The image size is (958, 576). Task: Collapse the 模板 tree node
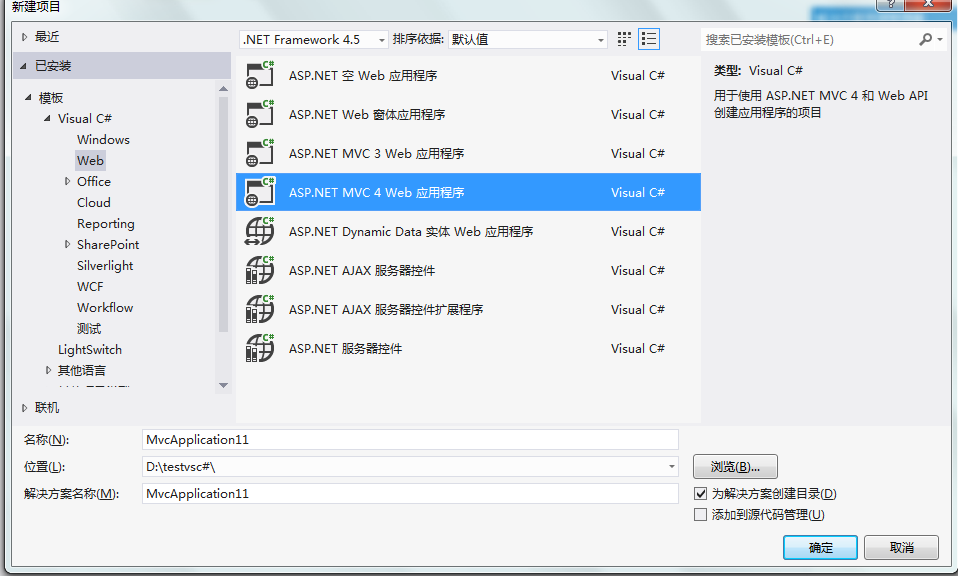coord(28,98)
